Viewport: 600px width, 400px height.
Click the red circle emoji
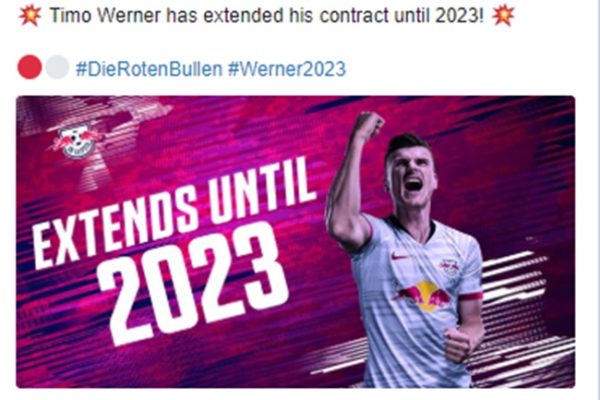click(x=29, y=67)
